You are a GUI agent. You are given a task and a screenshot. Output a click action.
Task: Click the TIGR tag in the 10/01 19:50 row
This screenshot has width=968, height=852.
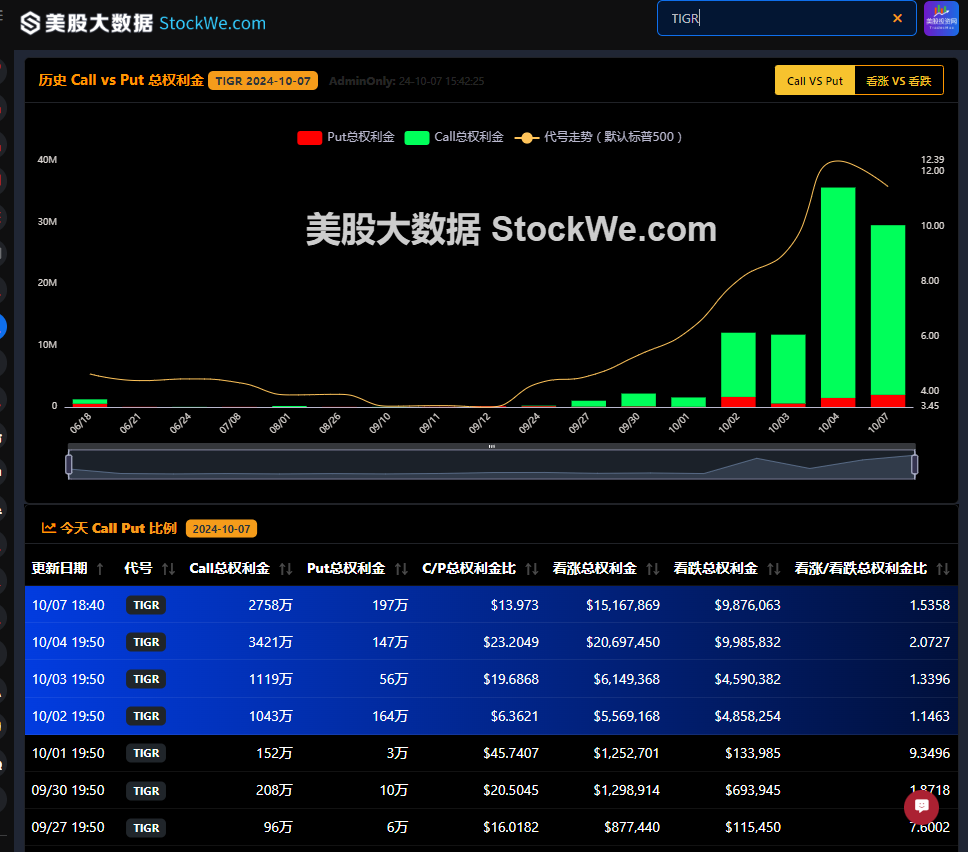(146, 753)
